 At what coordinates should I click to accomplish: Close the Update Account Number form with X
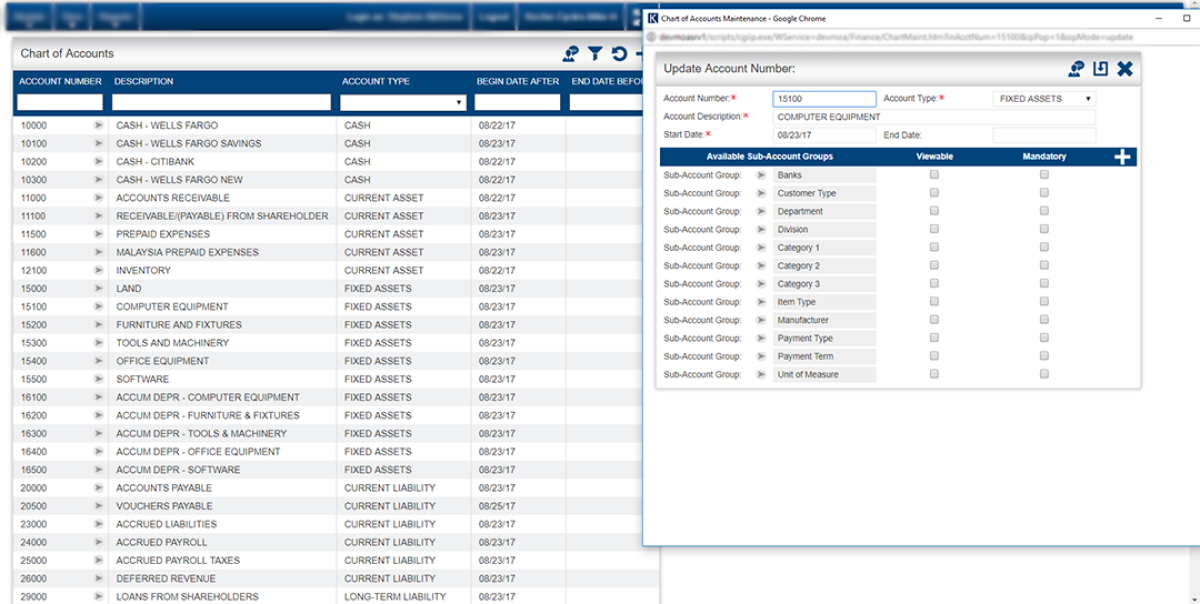(x=1125, y=69)
